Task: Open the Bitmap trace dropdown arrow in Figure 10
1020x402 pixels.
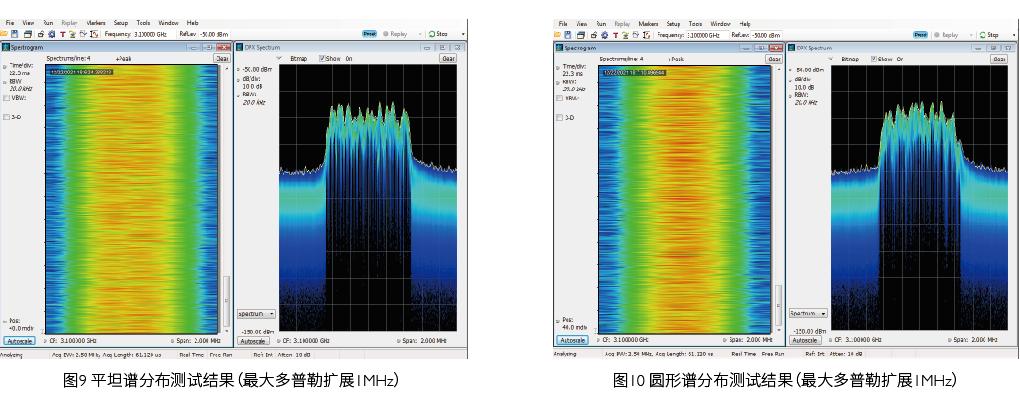Action: point(831,59)
